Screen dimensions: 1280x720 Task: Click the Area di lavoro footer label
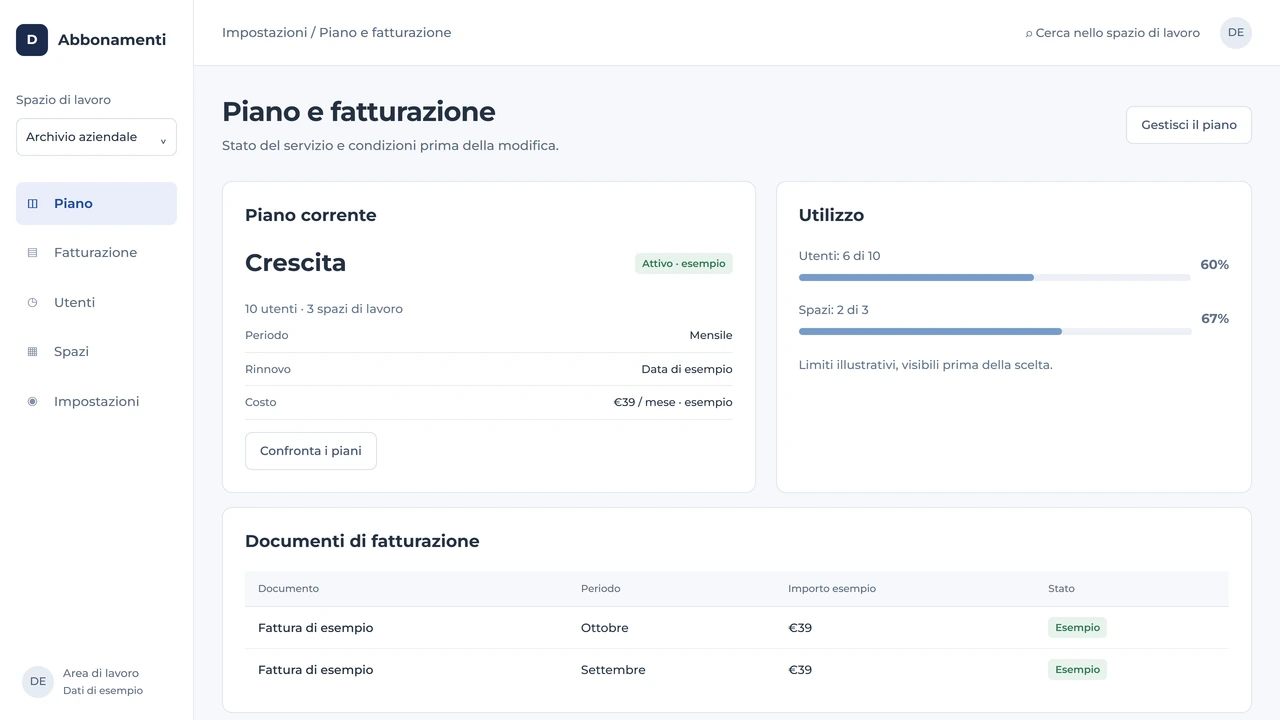[101, 674]
